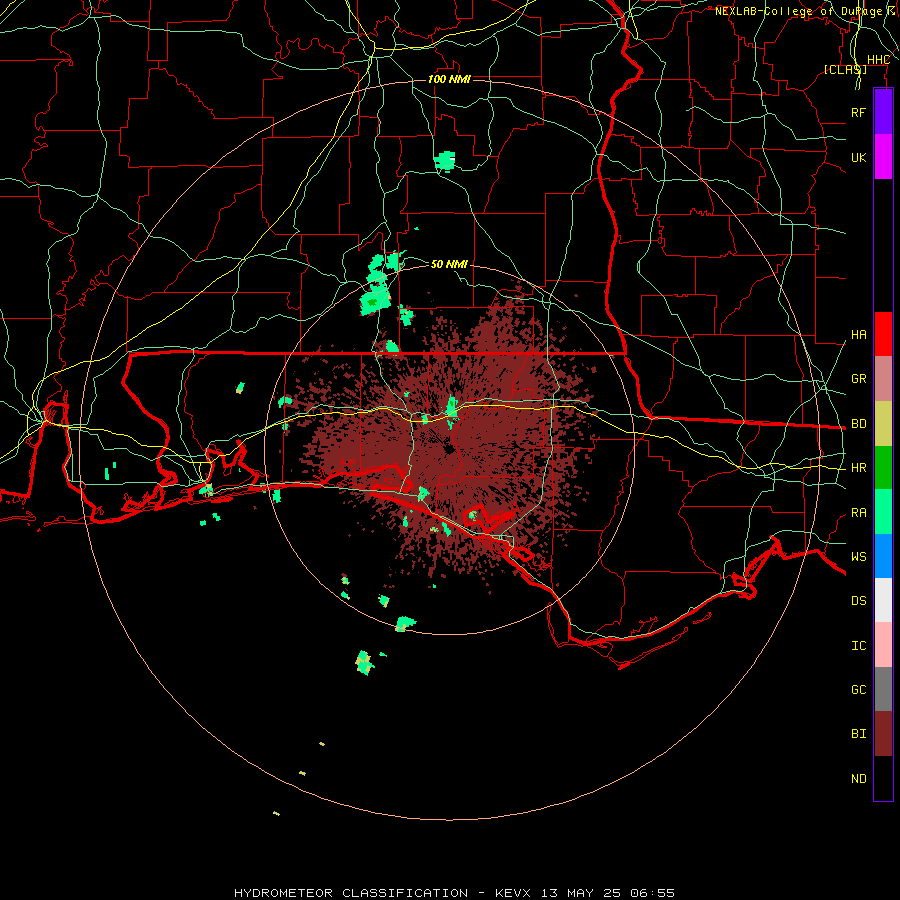900x900 pixels.
Task: Select the BD yellow legend swatch
Action: coord(883,424)
